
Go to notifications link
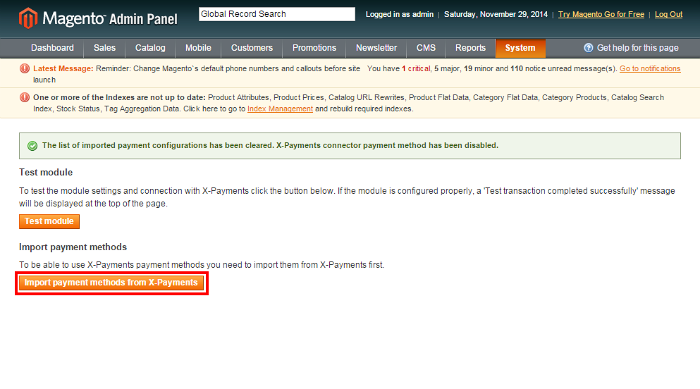pyautogui.click(x=650, y=68)
